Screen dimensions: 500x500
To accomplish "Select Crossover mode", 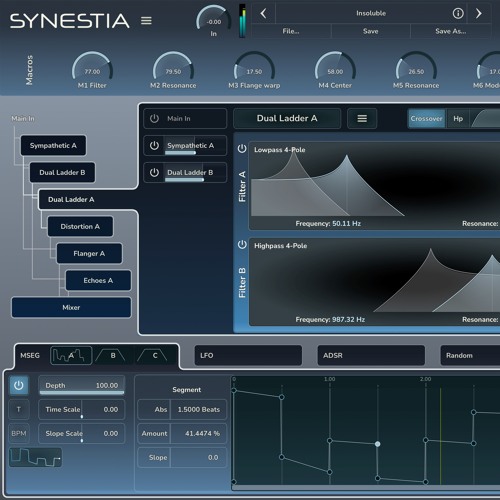I will pyautogui.click(x=426, y=118).
